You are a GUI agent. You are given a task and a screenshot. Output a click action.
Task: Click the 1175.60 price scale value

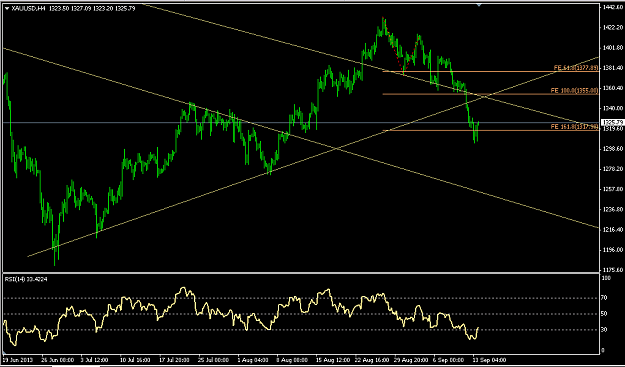pos(613,270)
